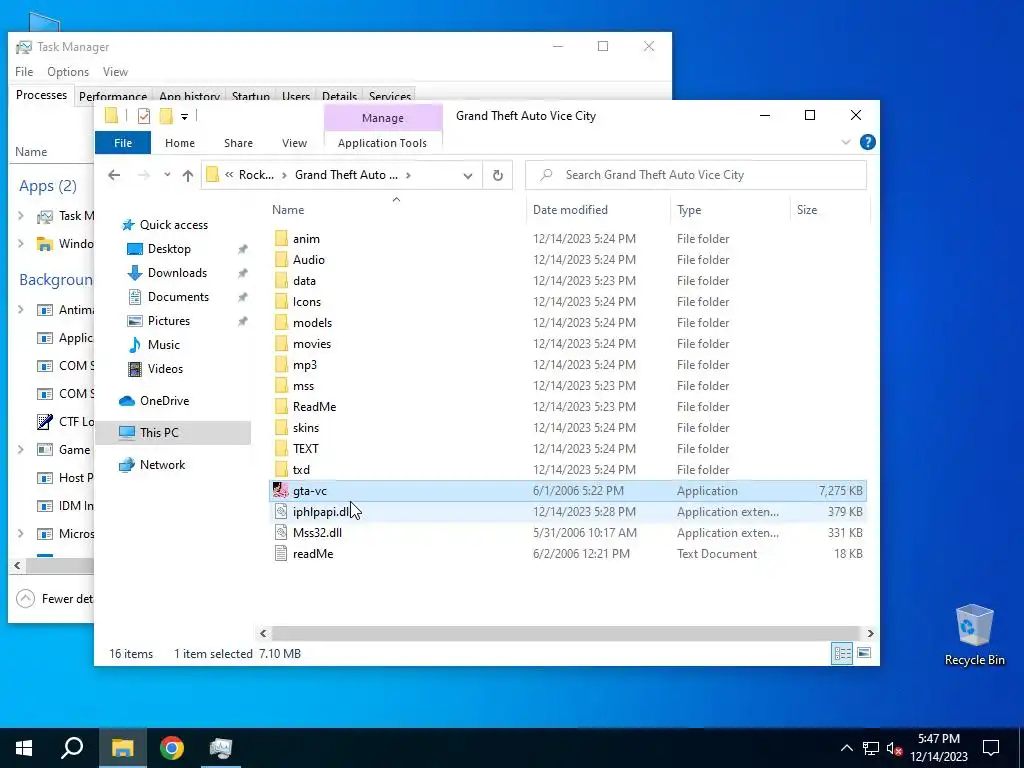The image size is (1024, 768).
Task: Click the Windows Start button
Action: 24,748
